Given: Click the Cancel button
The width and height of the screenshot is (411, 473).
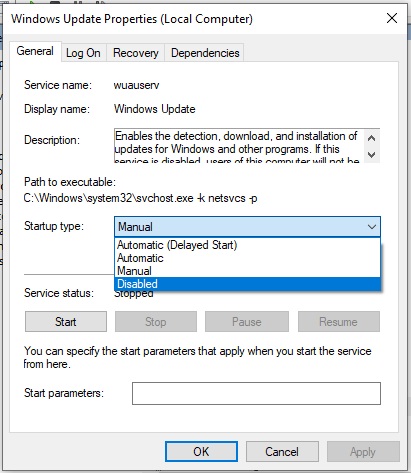Looking at the screenshot, I should (282, 452).
